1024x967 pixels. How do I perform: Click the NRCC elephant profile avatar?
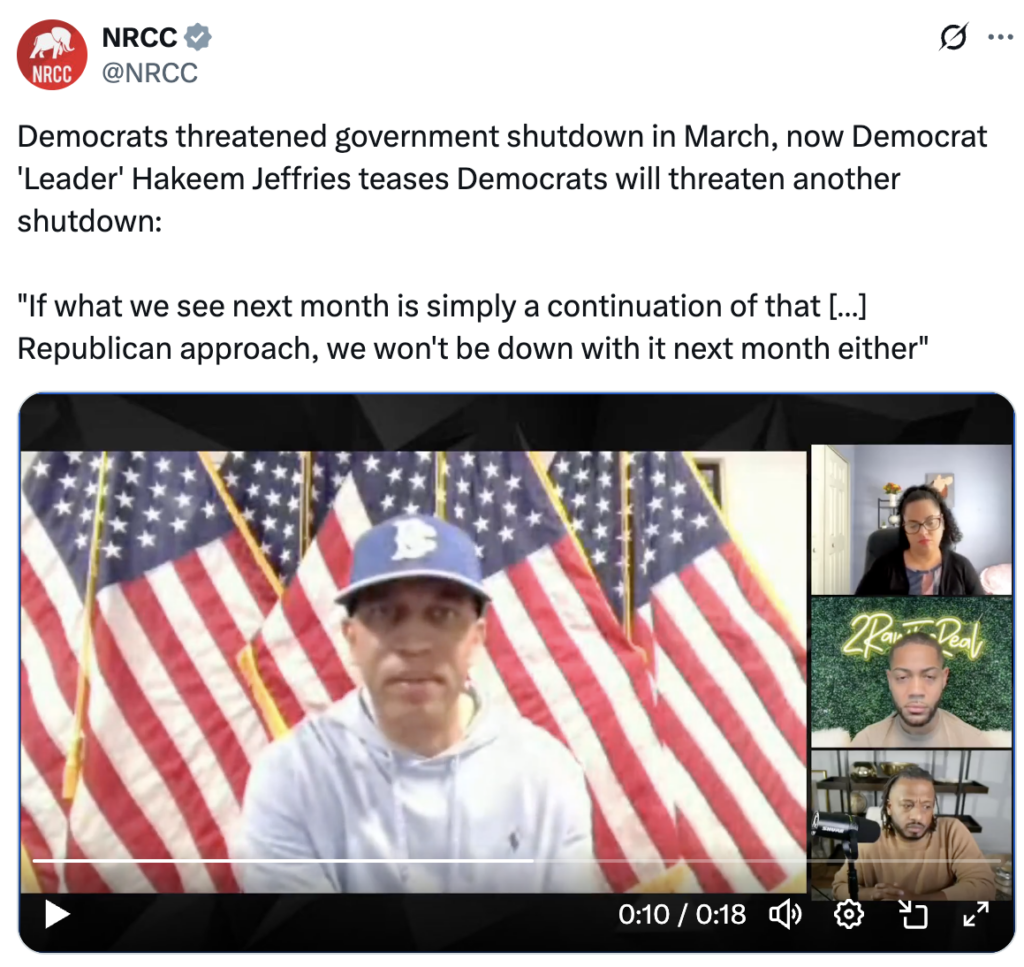tap(52, 55)
